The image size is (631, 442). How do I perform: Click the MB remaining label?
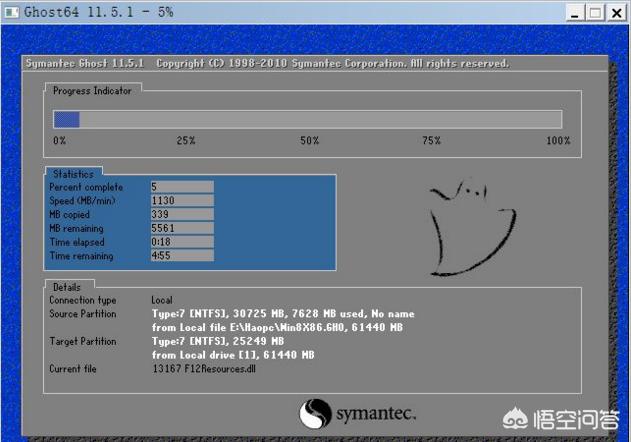click(x=76, y=228)
